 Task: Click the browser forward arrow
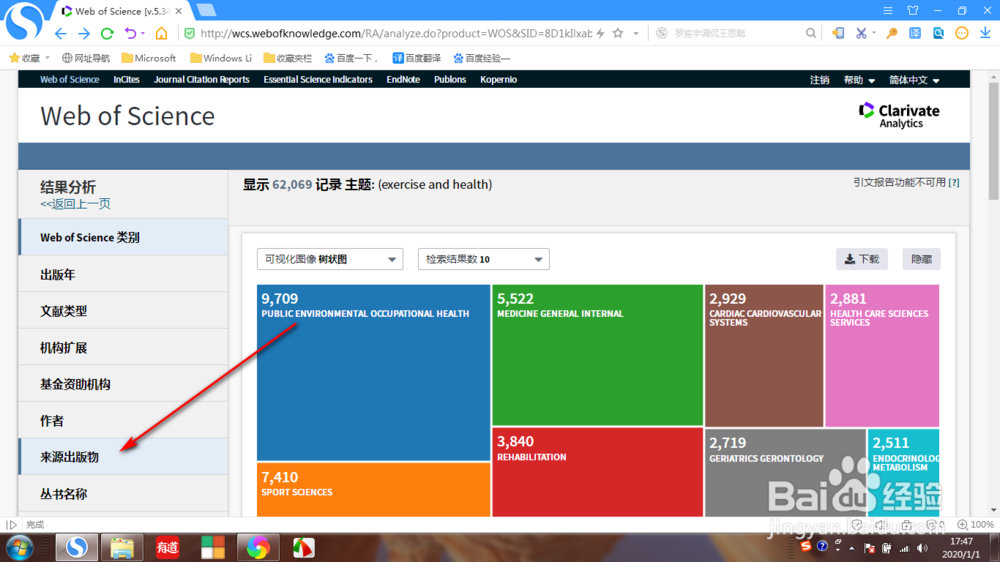coord(84,33)
